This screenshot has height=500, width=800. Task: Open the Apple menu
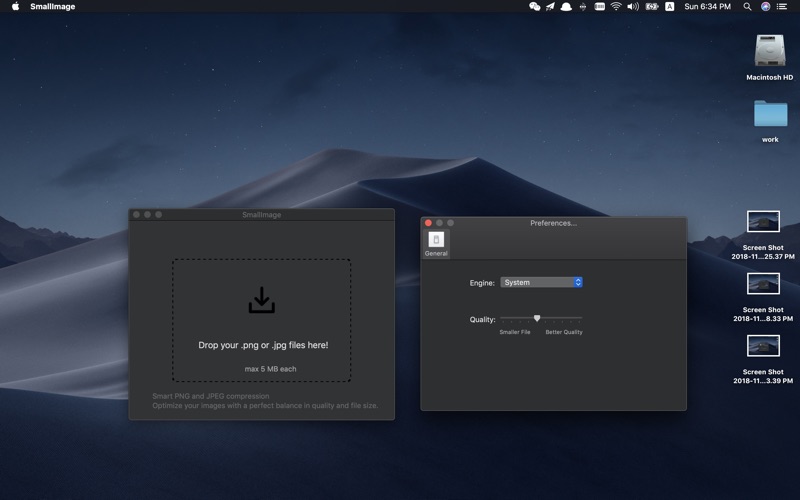[15, 7]
